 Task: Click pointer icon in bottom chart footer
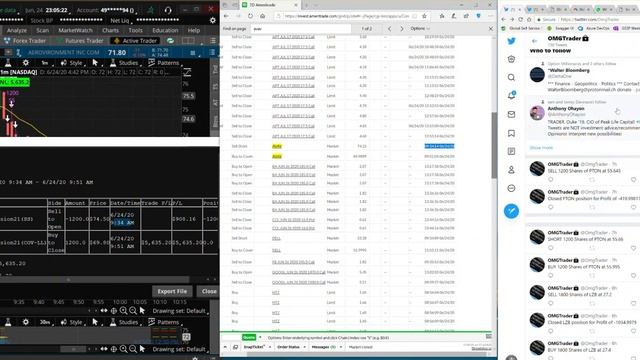[x=142, y=349]
